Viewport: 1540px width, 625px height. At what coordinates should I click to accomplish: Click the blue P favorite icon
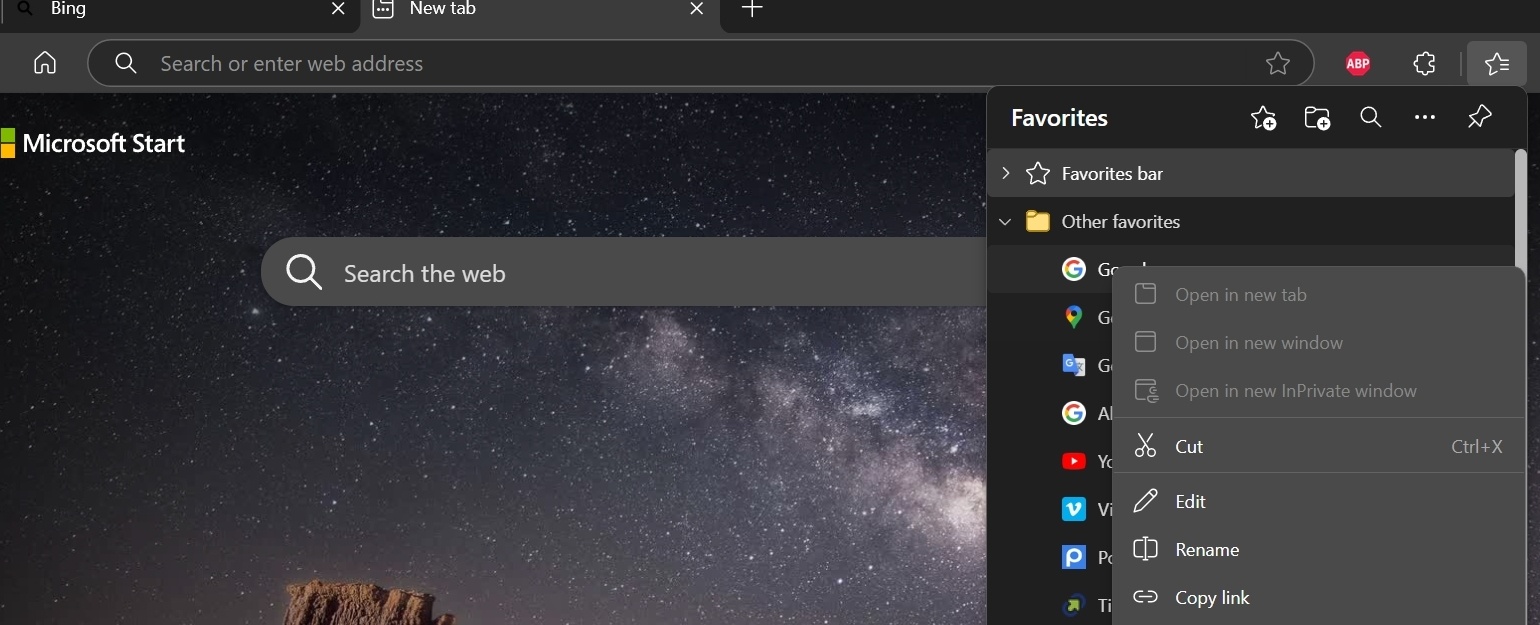(1073, 557)
